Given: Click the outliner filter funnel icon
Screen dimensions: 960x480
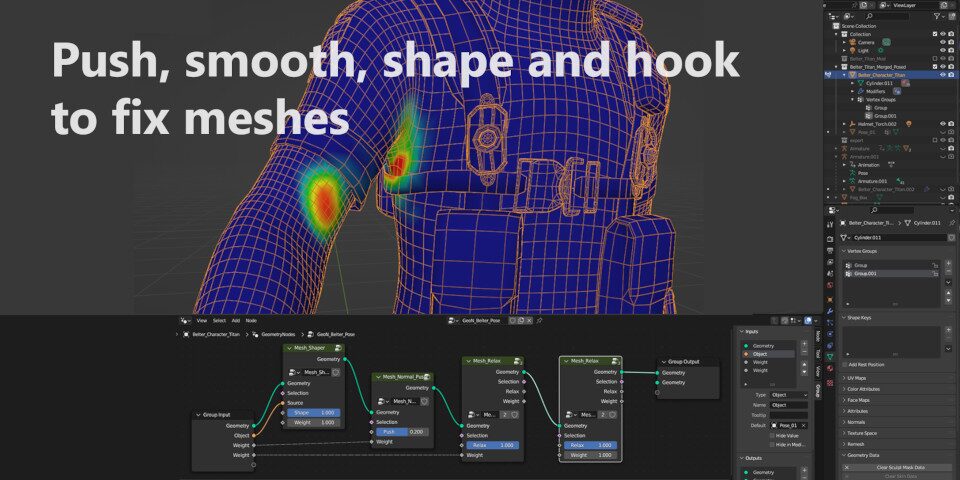Looking at the screenshot, I should click(x=938, y=16).
